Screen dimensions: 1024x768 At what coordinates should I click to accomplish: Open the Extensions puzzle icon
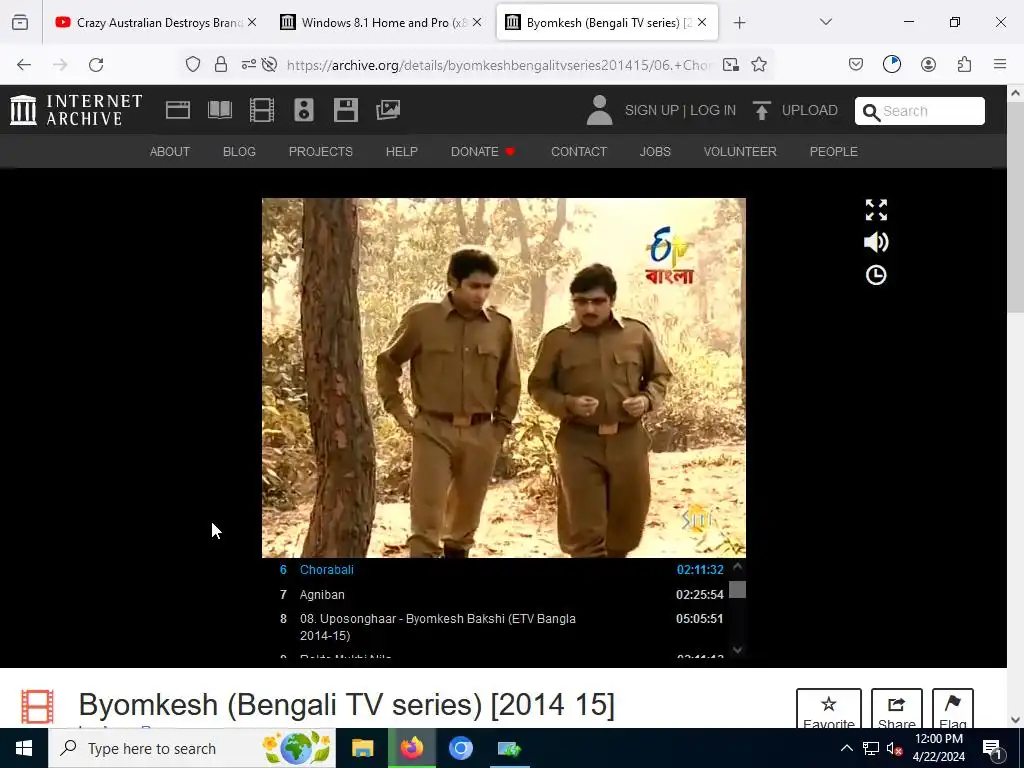[x=964, y=64]
